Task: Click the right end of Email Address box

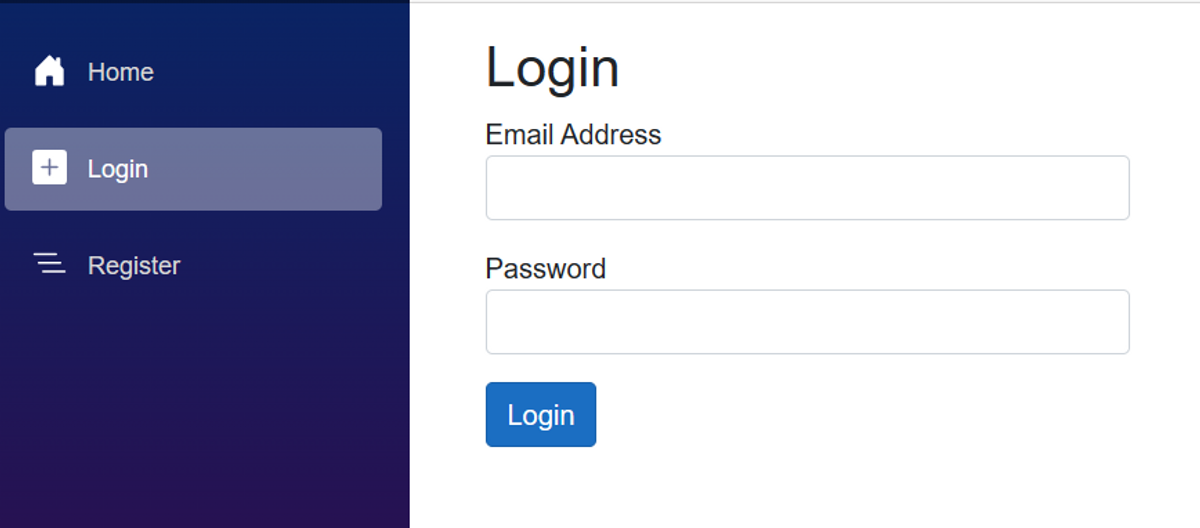Action: (x=1110, y=188)
